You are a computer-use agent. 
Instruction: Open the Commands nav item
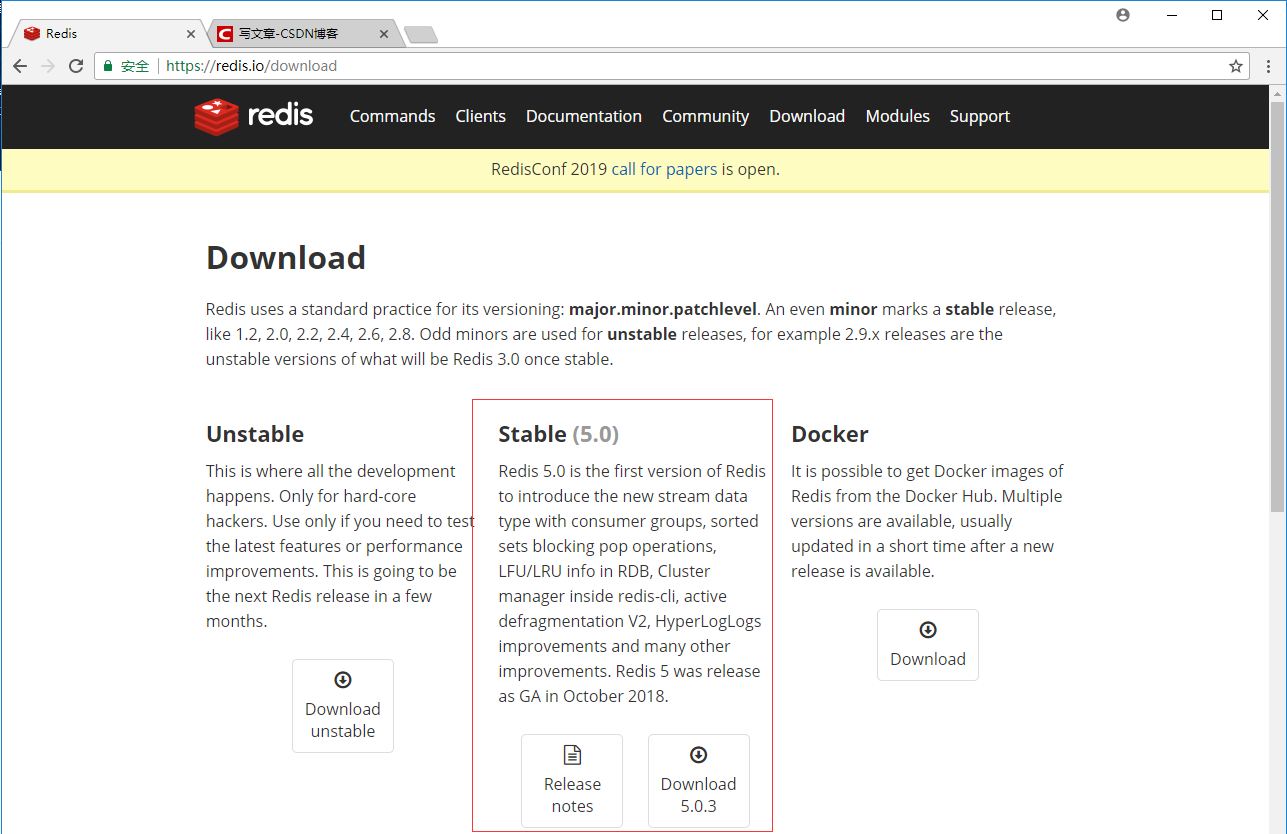(392, 116)
